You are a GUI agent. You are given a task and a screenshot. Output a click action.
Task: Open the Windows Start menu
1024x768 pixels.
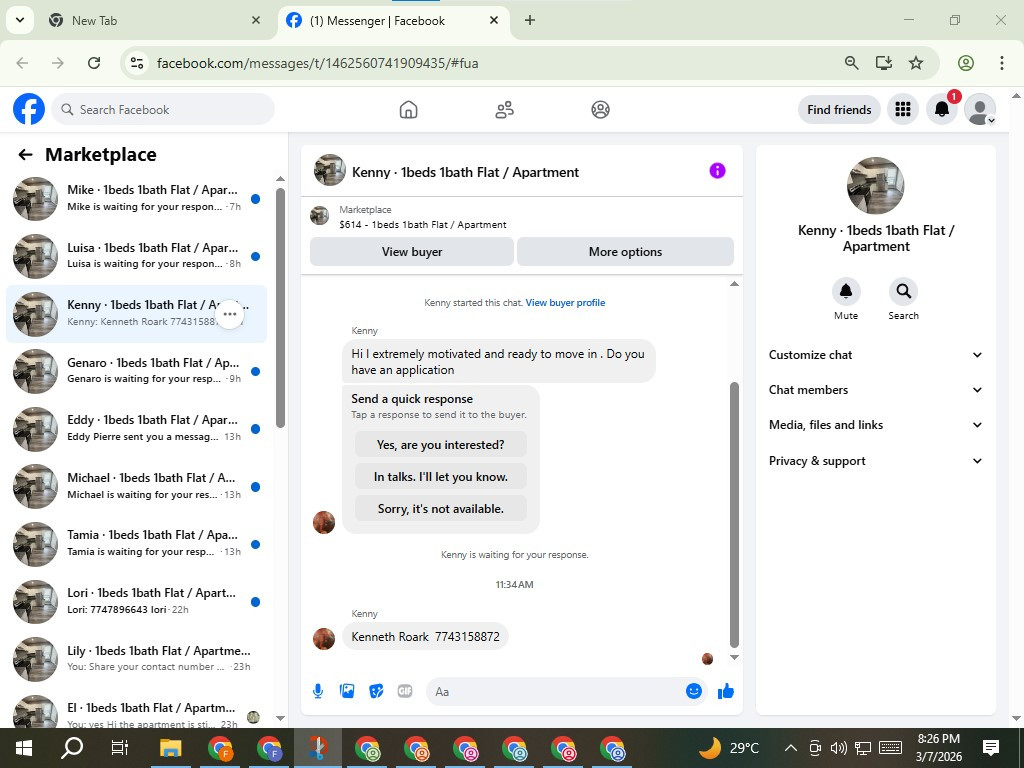24,748
